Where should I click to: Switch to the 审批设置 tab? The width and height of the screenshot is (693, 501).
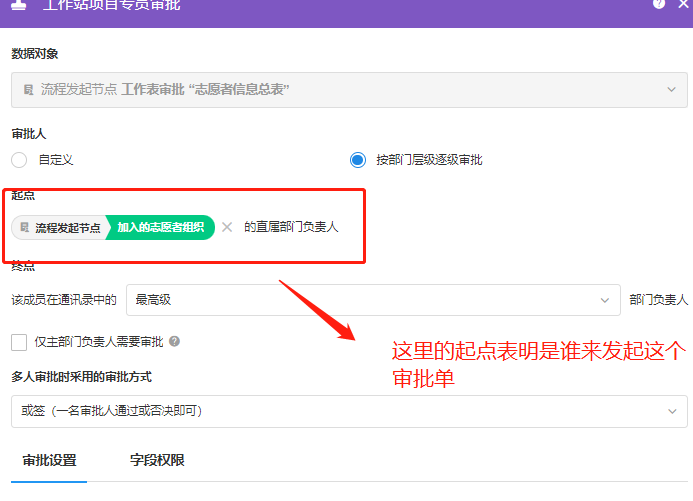pos(49,461)
